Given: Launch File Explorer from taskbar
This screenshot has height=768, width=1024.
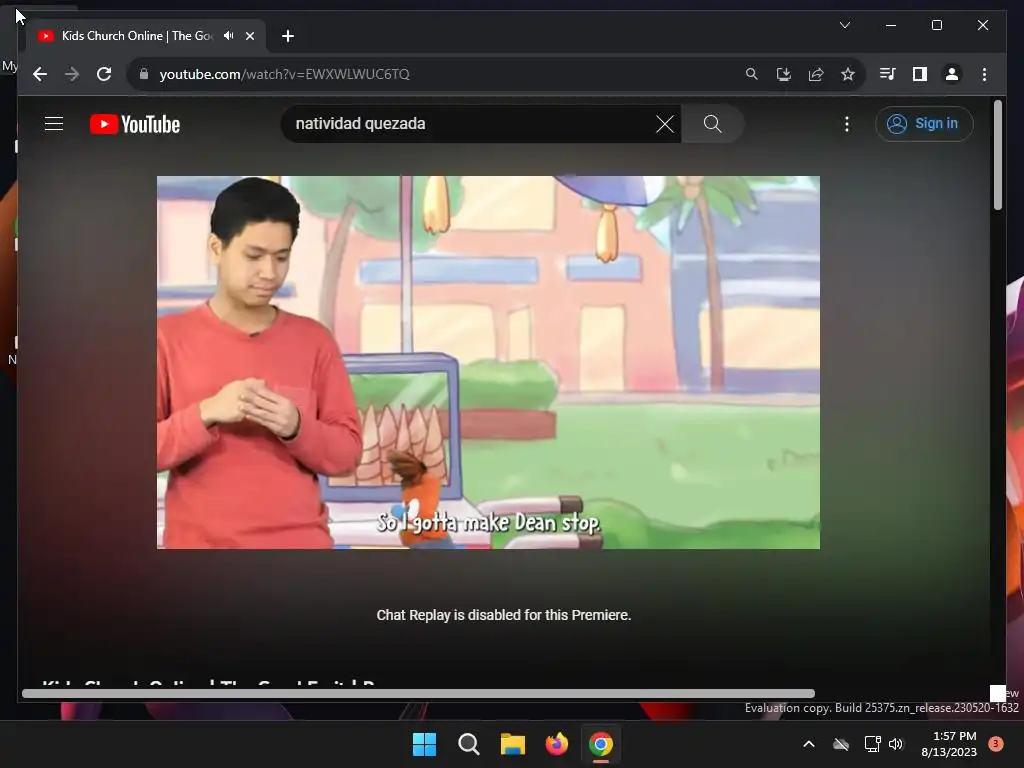Looking at the screenshot, I should (x=513, y=744).
